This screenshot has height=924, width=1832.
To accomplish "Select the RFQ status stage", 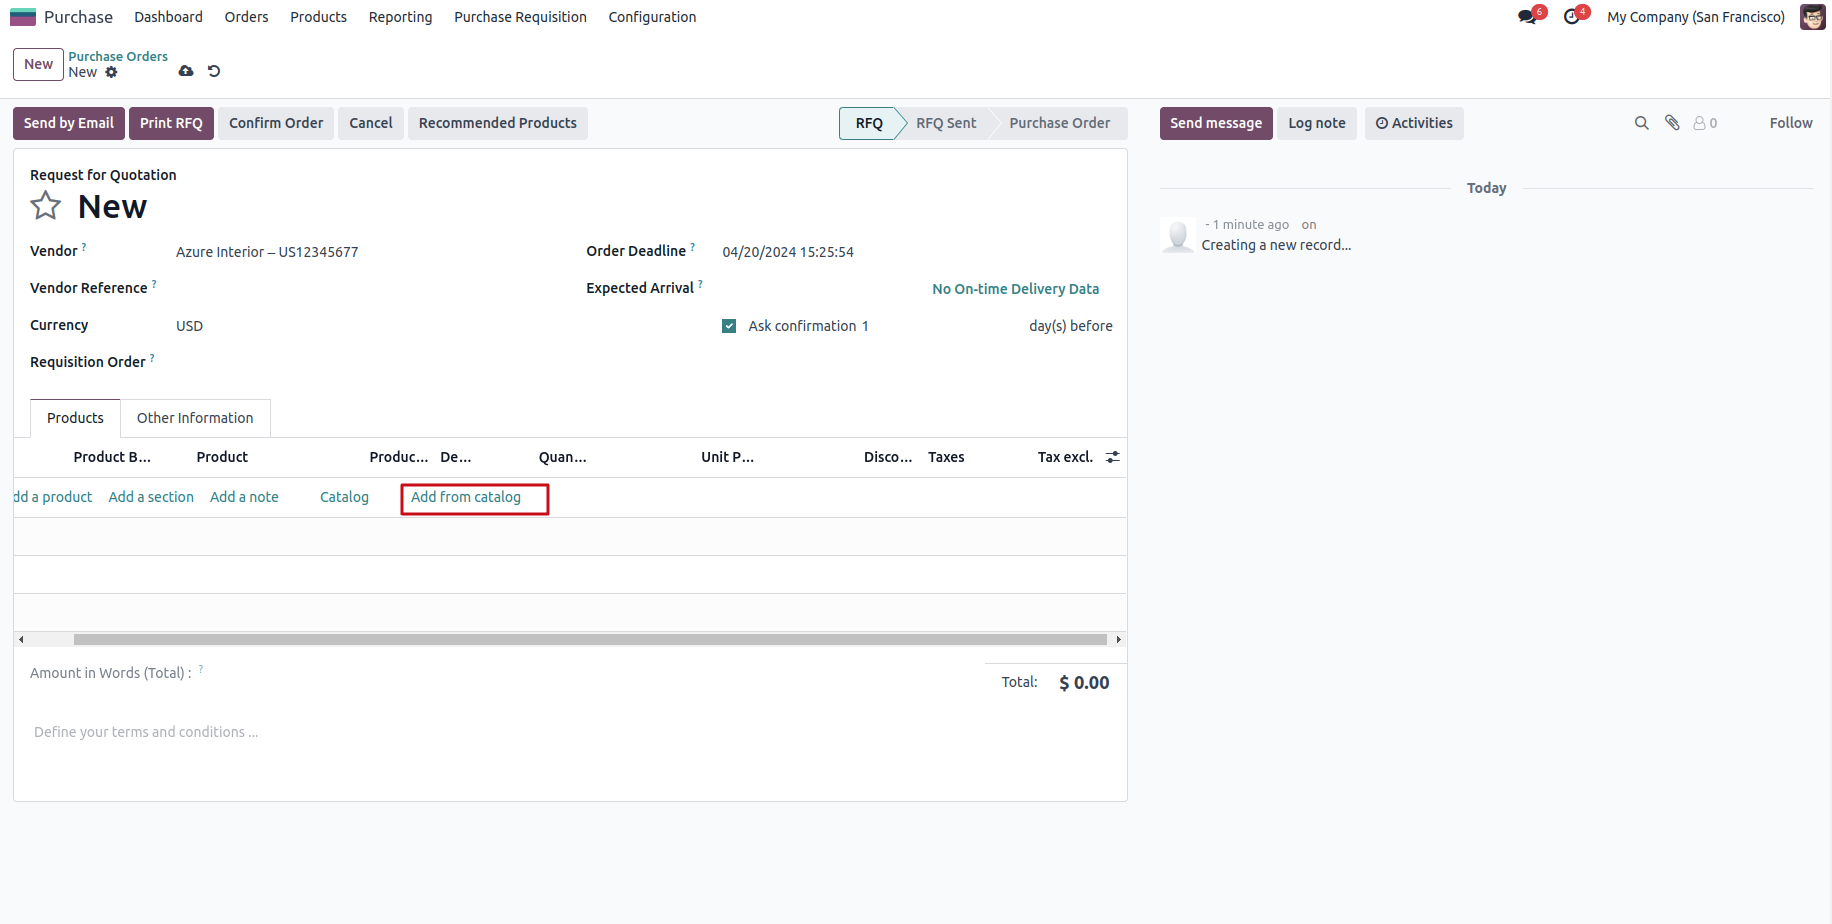I will tap(869, 123).
